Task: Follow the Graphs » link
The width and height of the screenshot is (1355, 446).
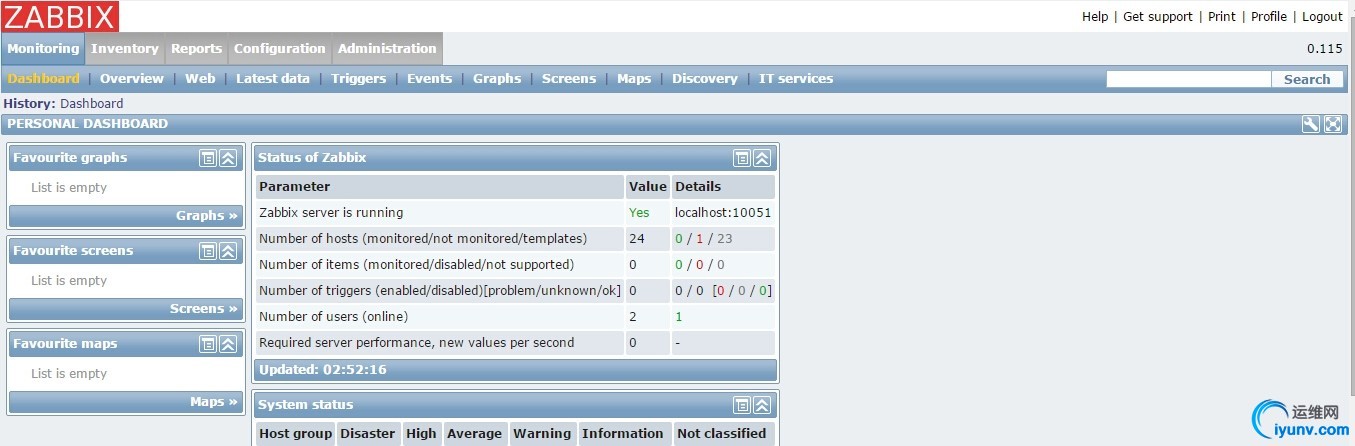Action: [x=207, y=215]
